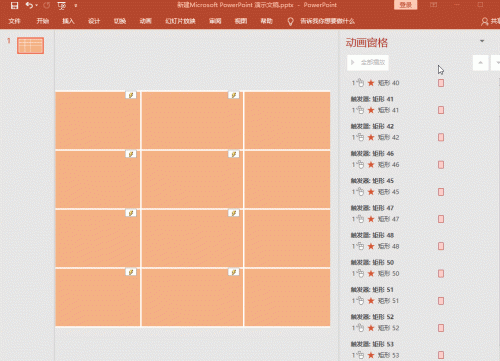The image size is (500, 361).
Task: Switch to the 插入 ribbon tab
Action: (x=68, y=21)
